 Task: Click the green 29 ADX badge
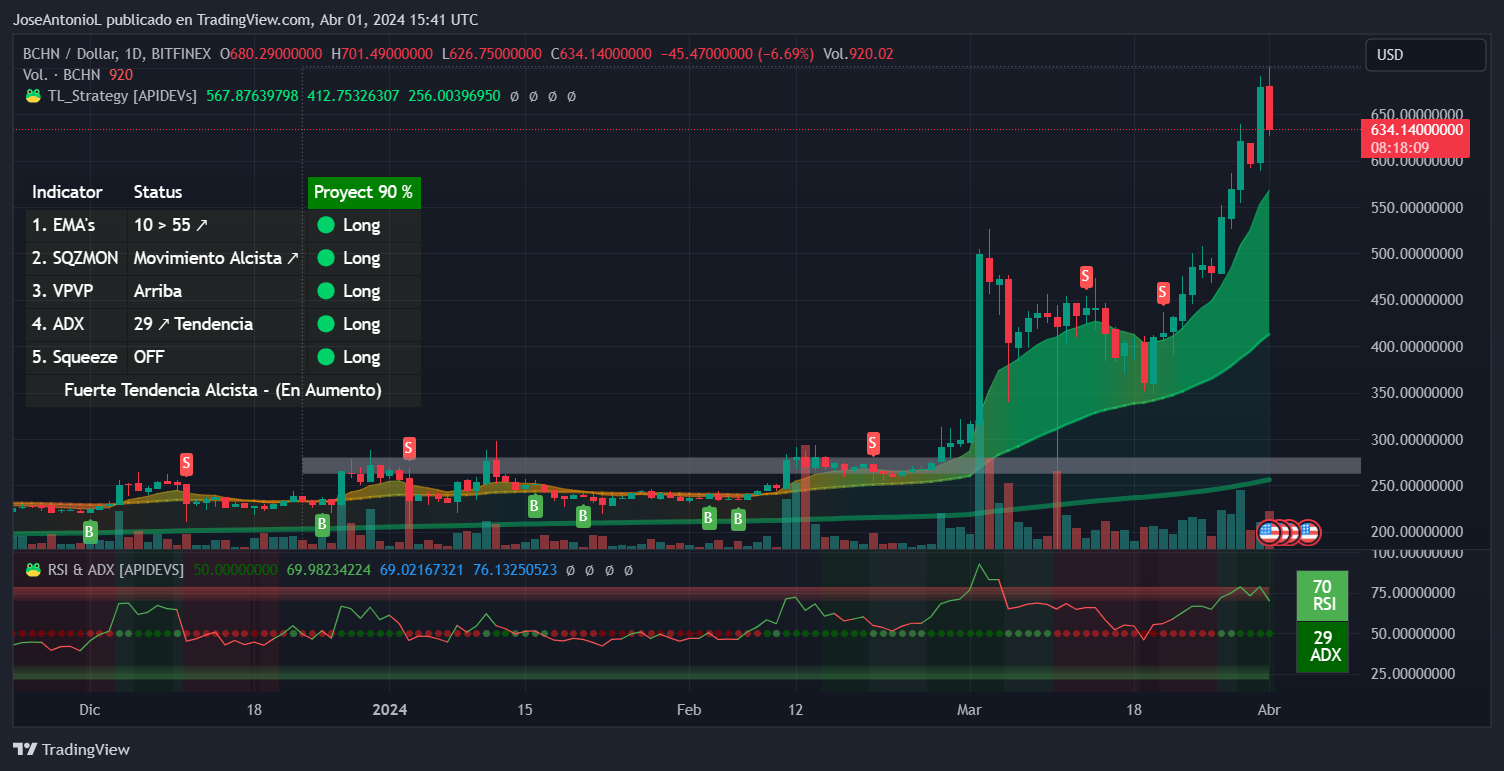(x=1322, y=647)
